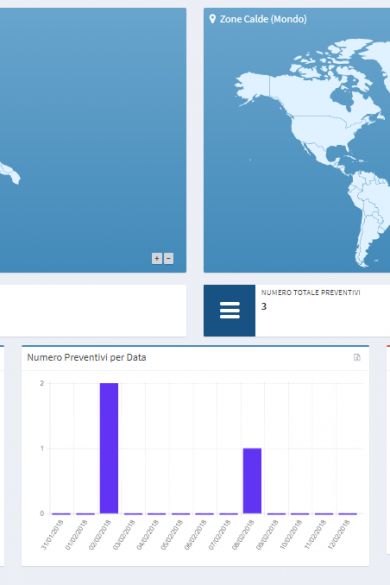Select the 02/02/2018 bar in chart

point(109,448)
